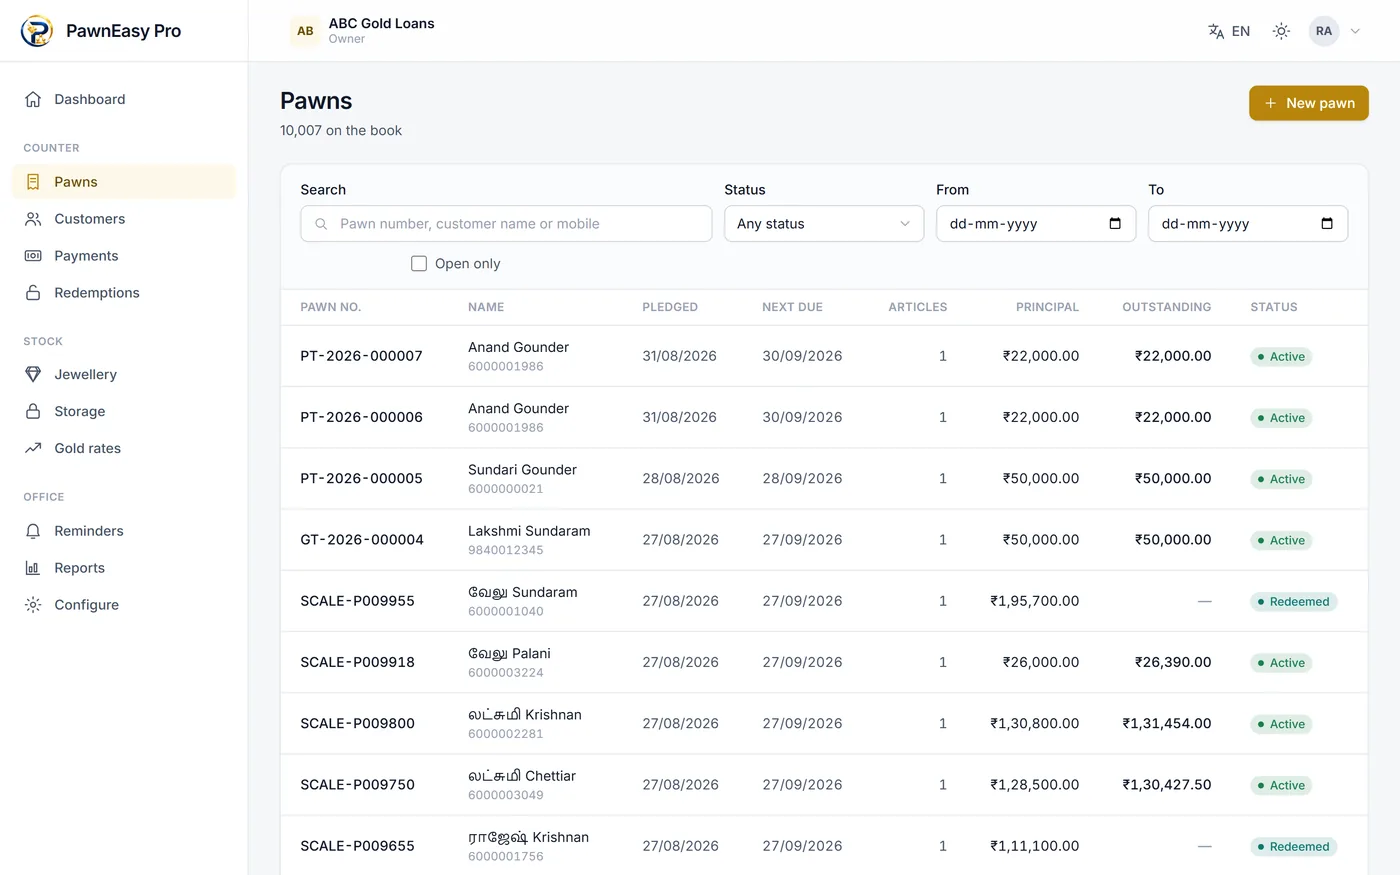Open the Payments page
Viewport: 1400px width, 875px height.
[124, 256]
